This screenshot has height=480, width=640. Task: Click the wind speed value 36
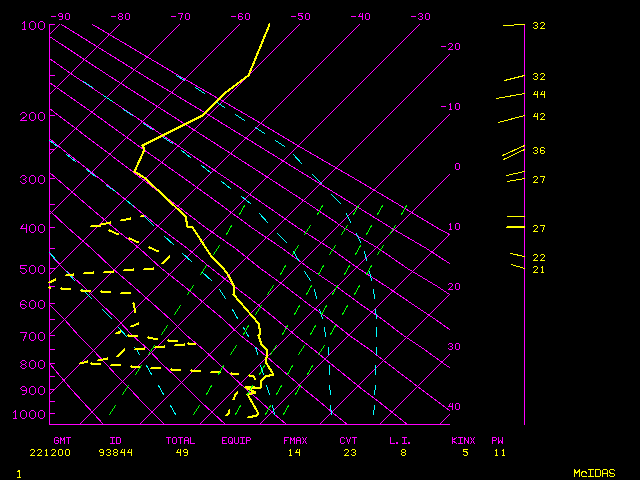(539, 151)
